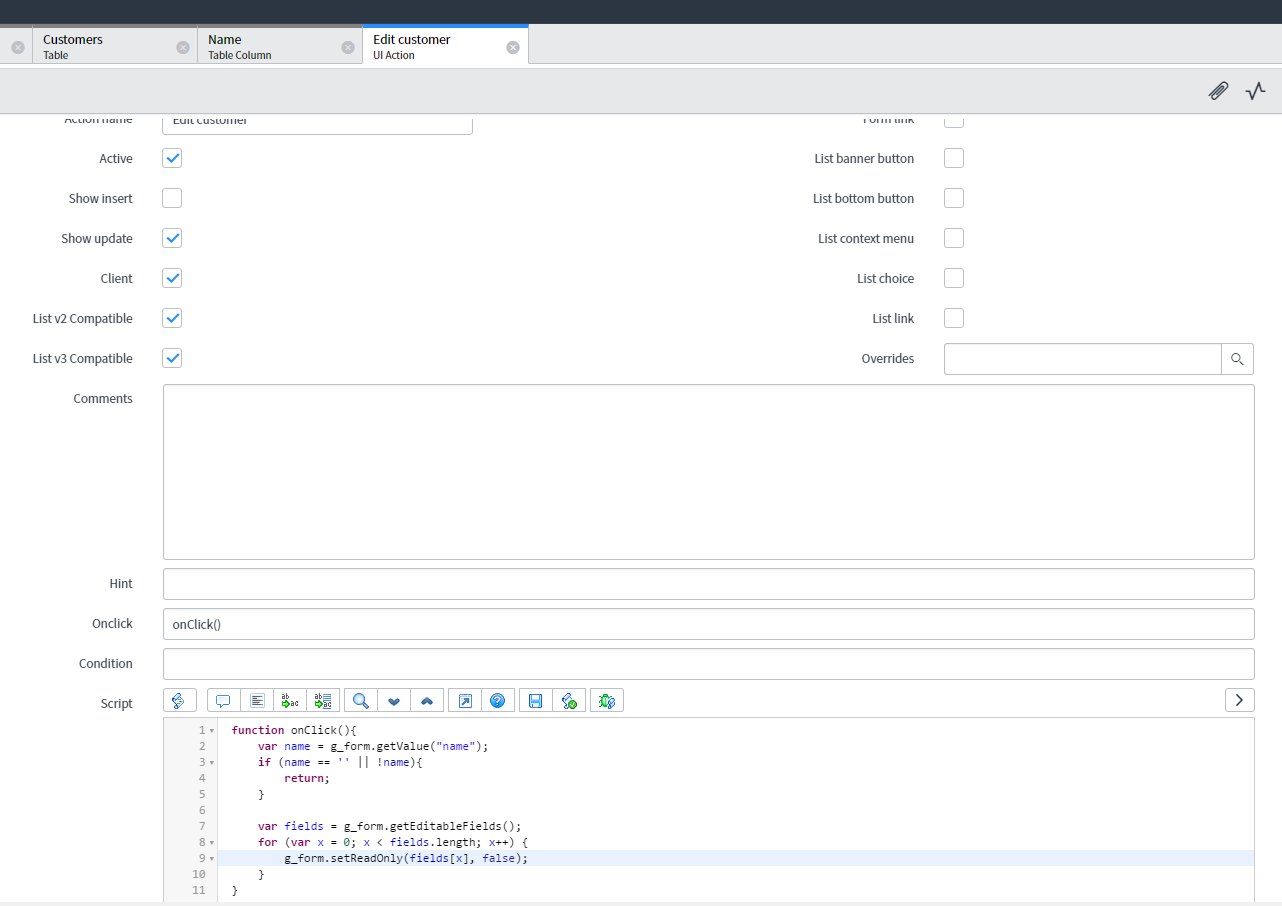1282x906 pixels.
Task: Uncheck the Active checkbox
Action: tap(172, 158)
